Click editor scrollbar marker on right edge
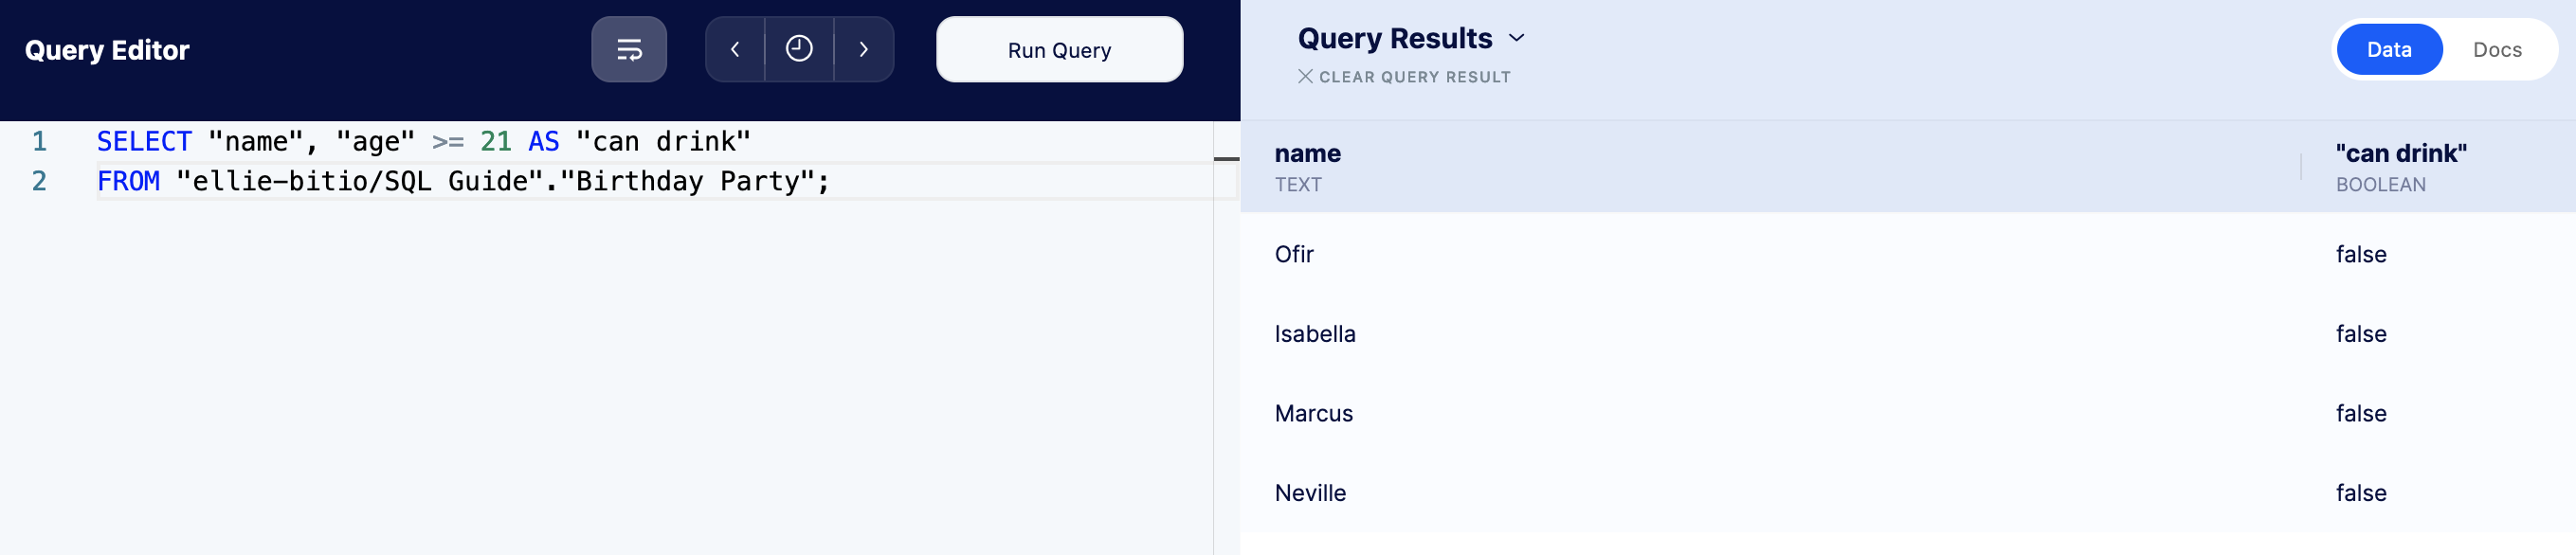 pos(1226,159)
